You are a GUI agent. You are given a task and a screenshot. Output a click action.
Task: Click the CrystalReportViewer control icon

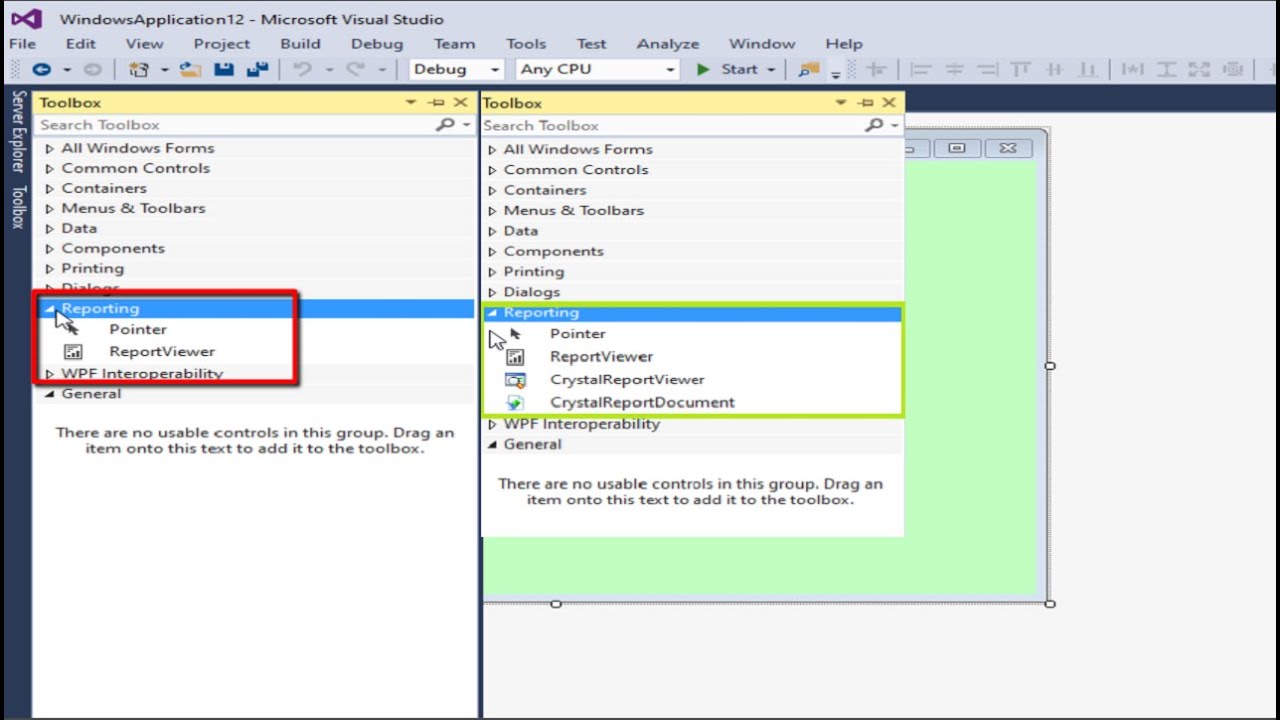coord(515,380)
